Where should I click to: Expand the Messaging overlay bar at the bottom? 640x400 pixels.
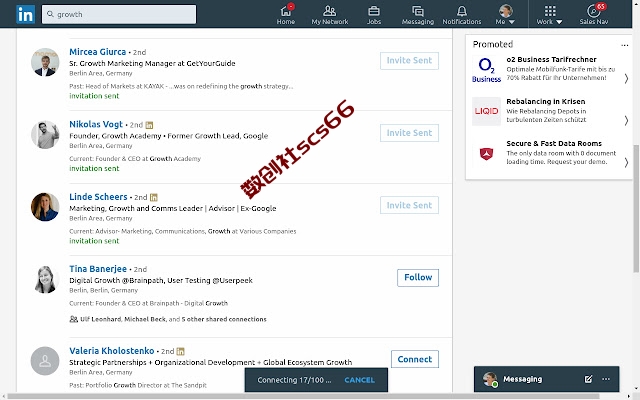(x=546, y=379)
